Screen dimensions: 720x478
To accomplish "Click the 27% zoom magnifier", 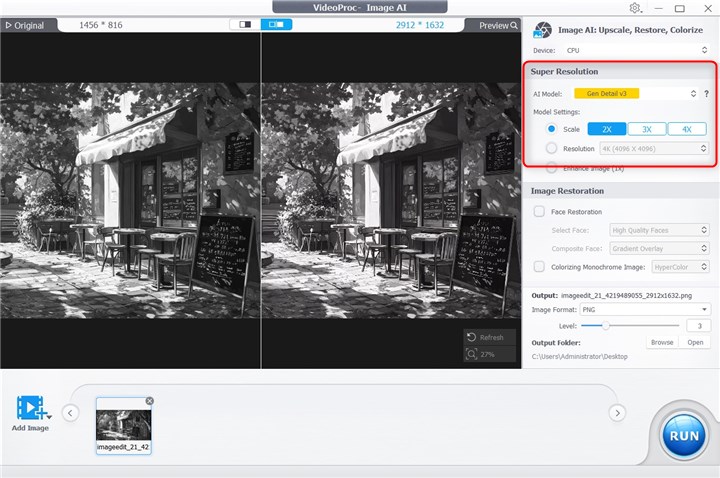I will 472,354.
